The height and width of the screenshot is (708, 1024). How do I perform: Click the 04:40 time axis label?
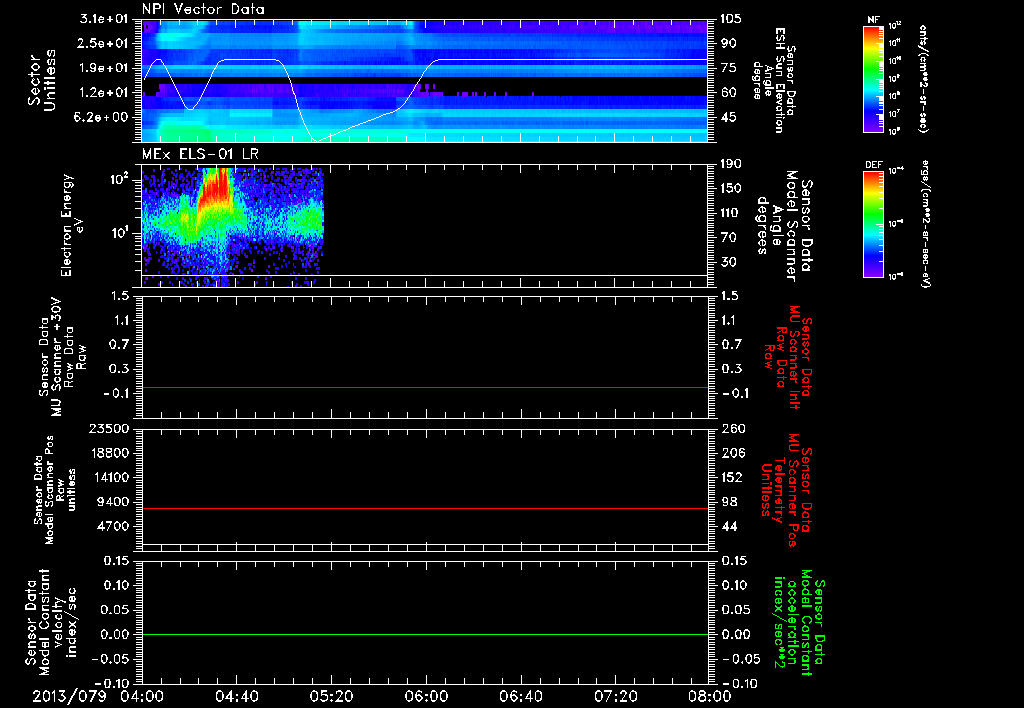236,696
